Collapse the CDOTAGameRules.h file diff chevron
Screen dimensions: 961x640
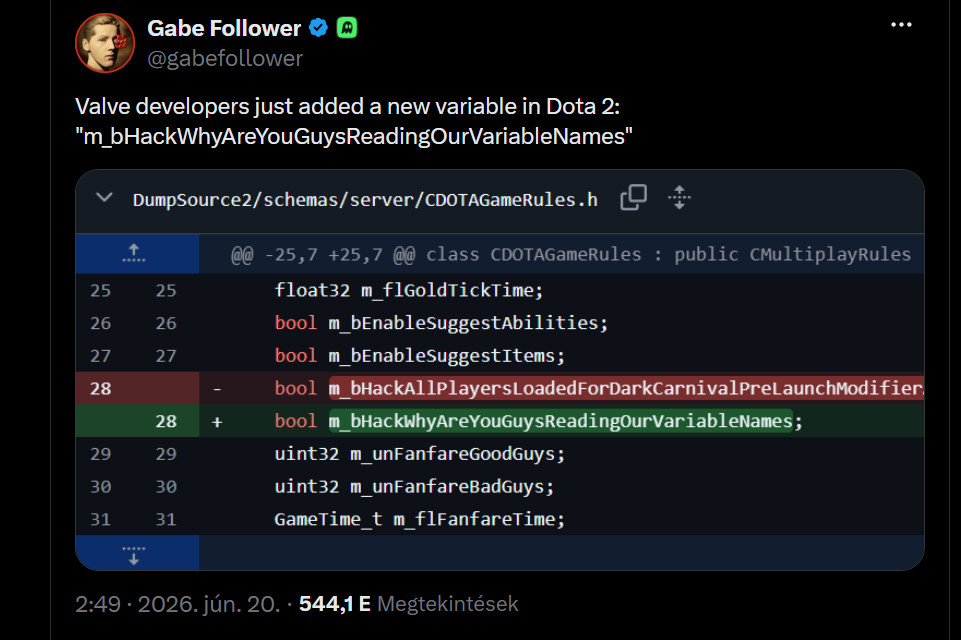105,198
